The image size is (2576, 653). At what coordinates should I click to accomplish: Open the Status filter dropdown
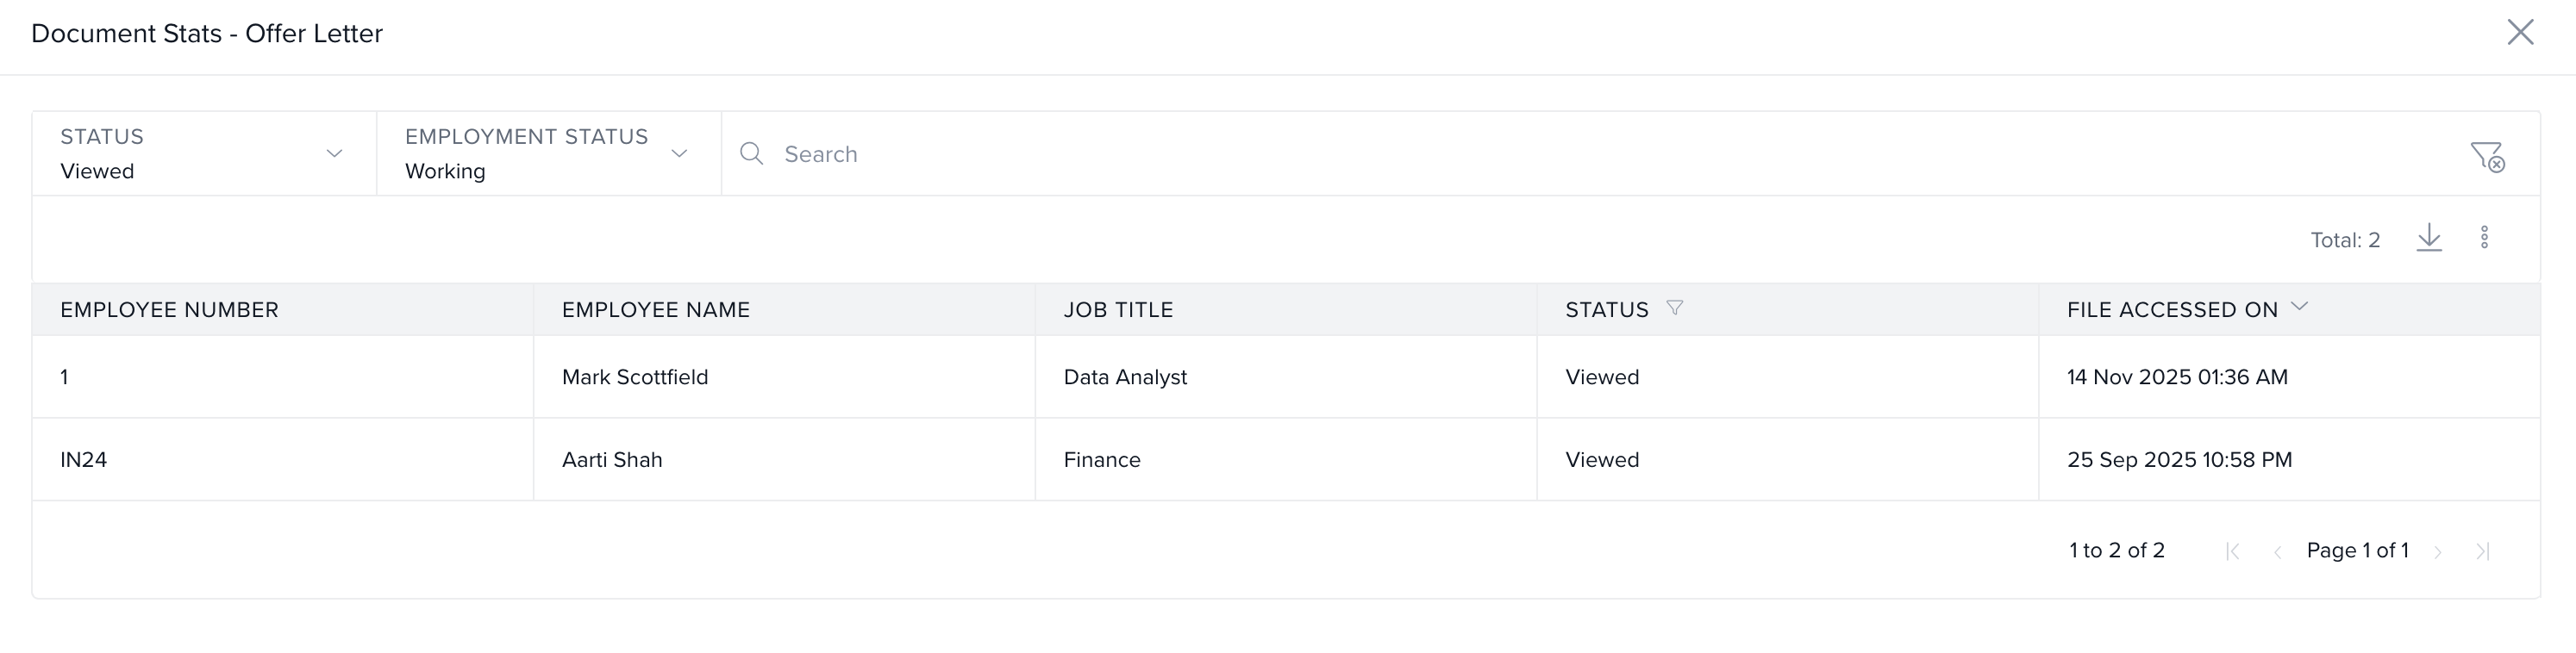pyautogui.click(x=204, y=154)
